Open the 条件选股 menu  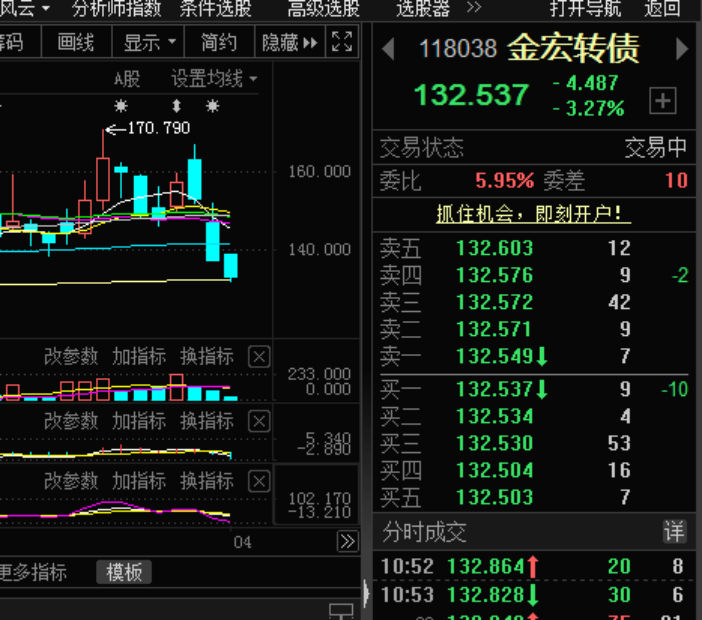[x=215, y=9]
